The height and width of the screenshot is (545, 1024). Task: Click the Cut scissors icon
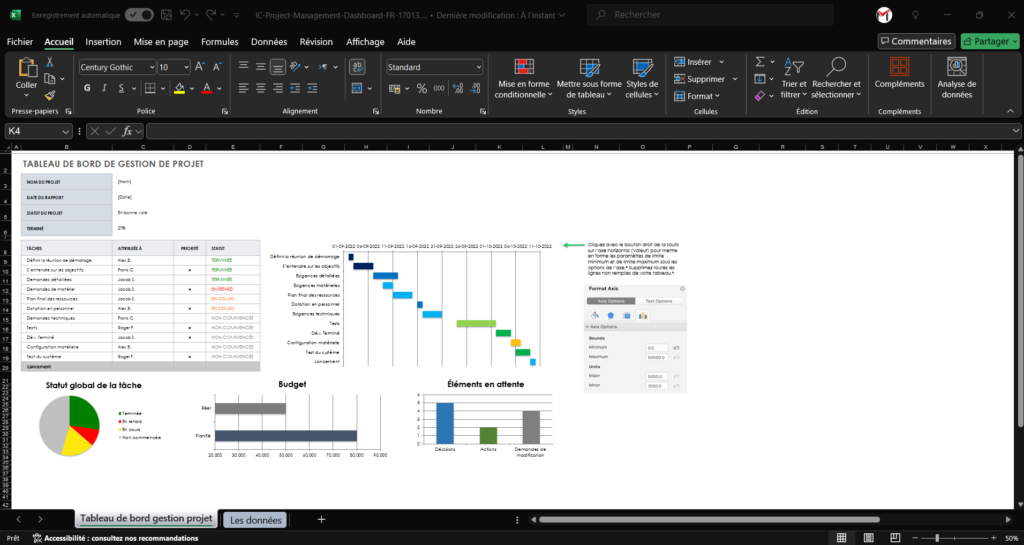point(51,62)
